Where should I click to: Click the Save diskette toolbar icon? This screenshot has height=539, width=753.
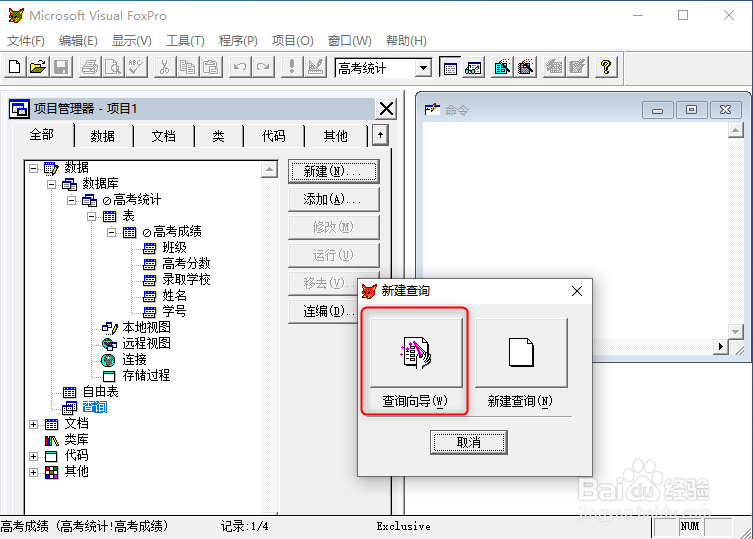pyautogui.click(x=61, y=67)
